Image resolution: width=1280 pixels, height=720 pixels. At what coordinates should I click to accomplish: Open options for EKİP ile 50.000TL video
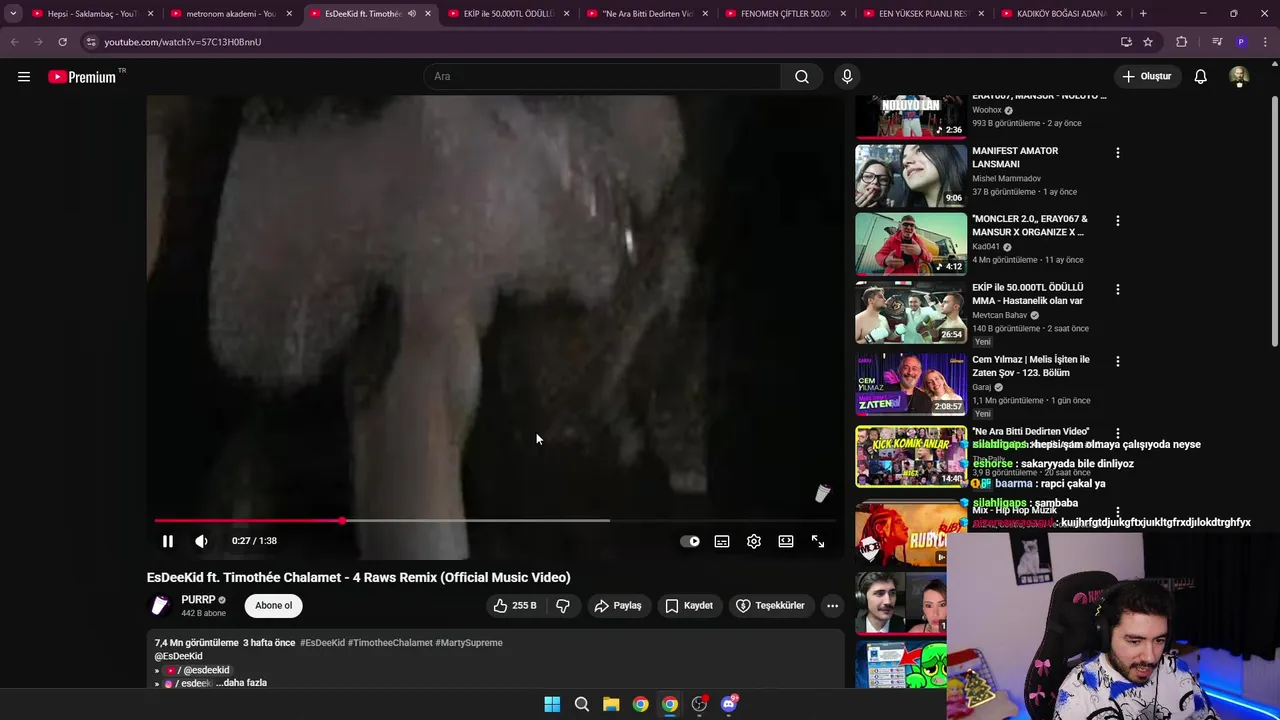[1117, 290]
